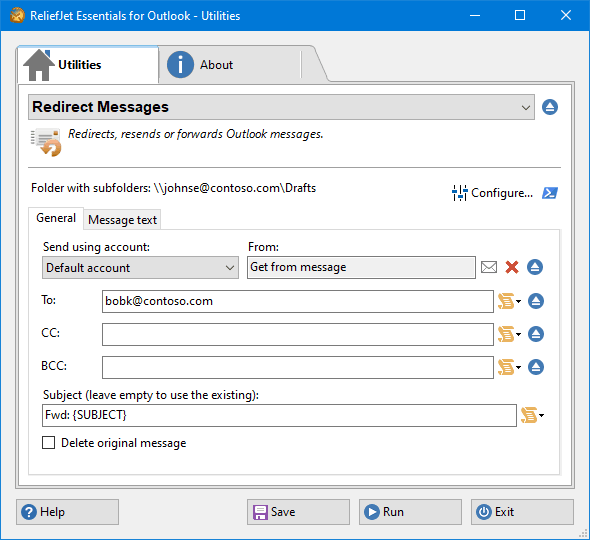Click into the CC input field
The height and width of the screenshot is (540, 590).
coord(298,334)
